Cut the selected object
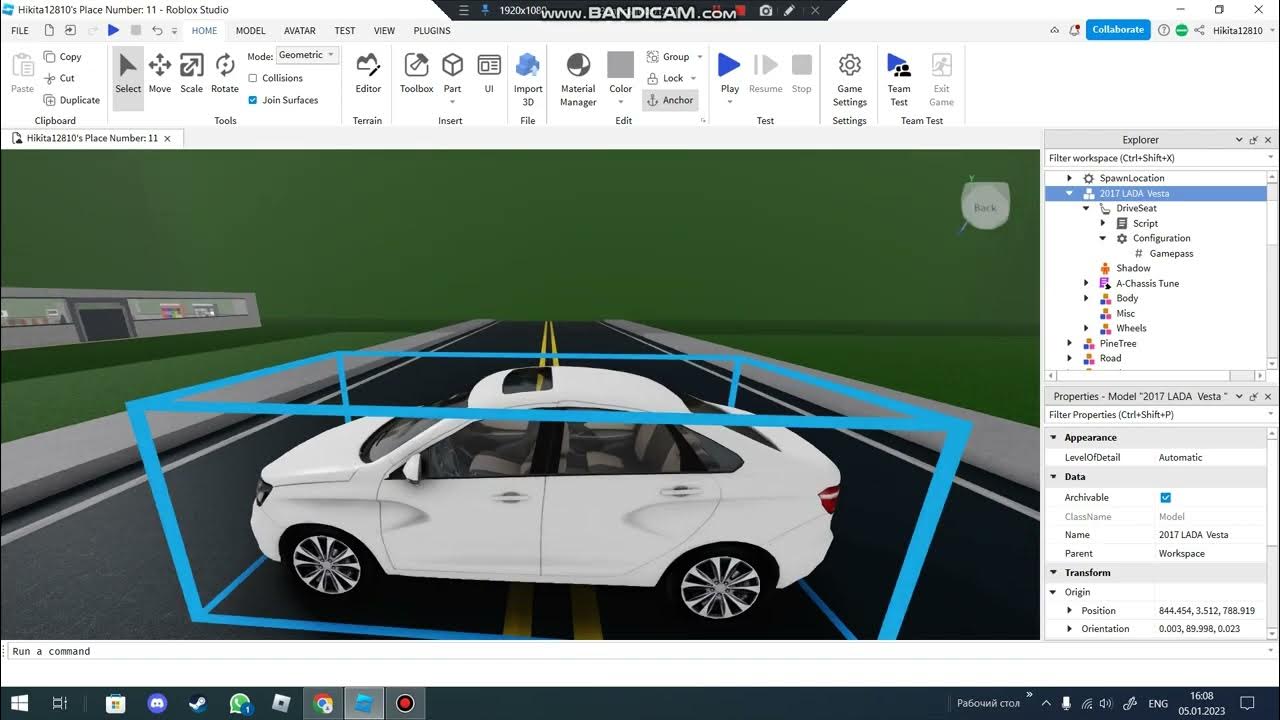 pyautogui.click(x=60, y=78)
